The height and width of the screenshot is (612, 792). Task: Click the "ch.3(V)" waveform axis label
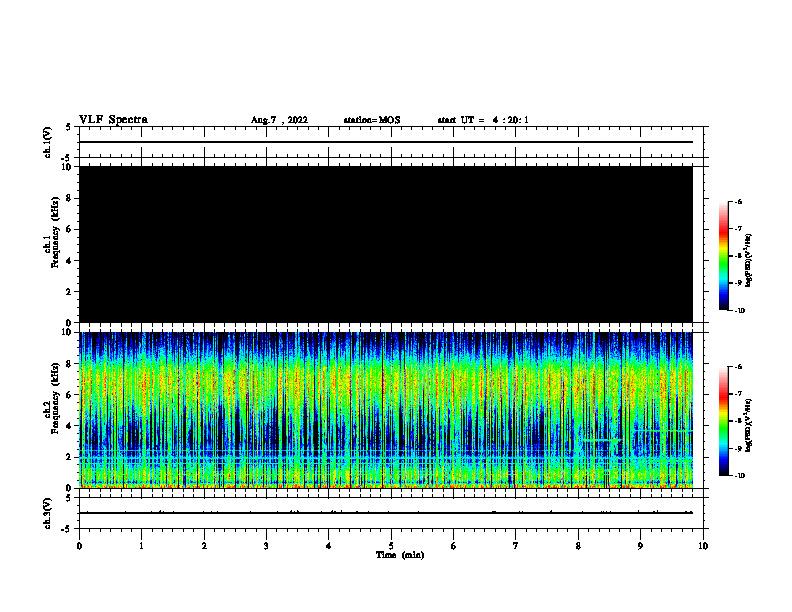click(x=48, y=513)
